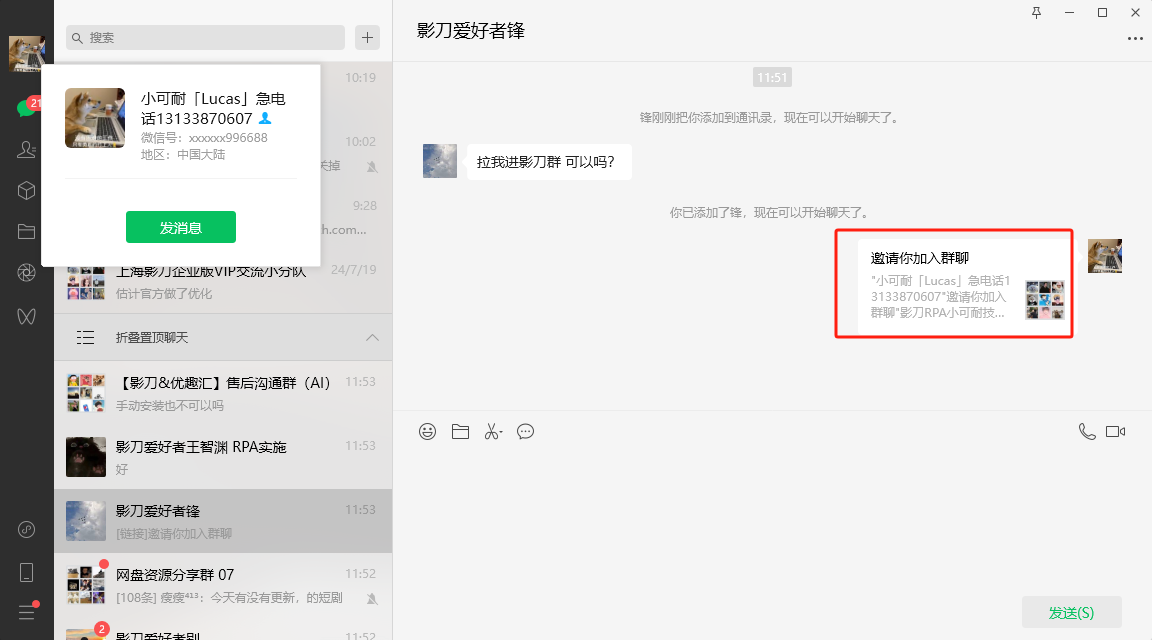Click the 折叠置顶聊天 list icon
The height and width of the screenshot is (640, 1152).
pyautogui.click(x=85, y=337)
